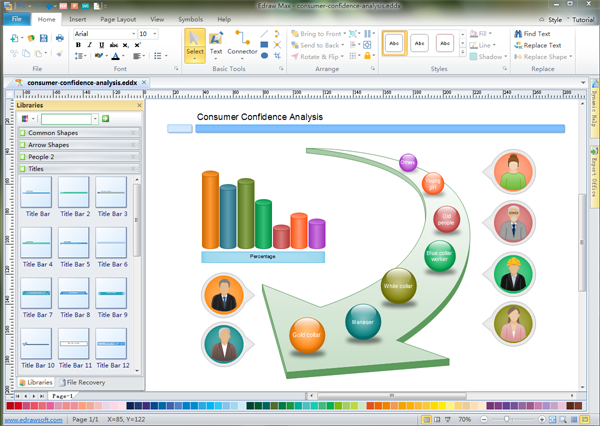Select the Select pointer tool

coord(195,46)
